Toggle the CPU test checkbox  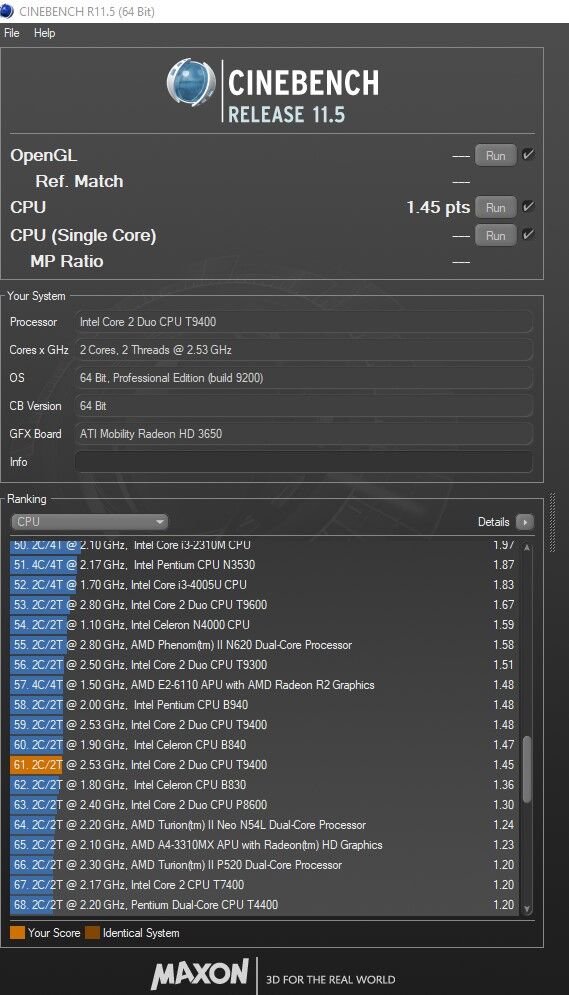tap(528, 207)
